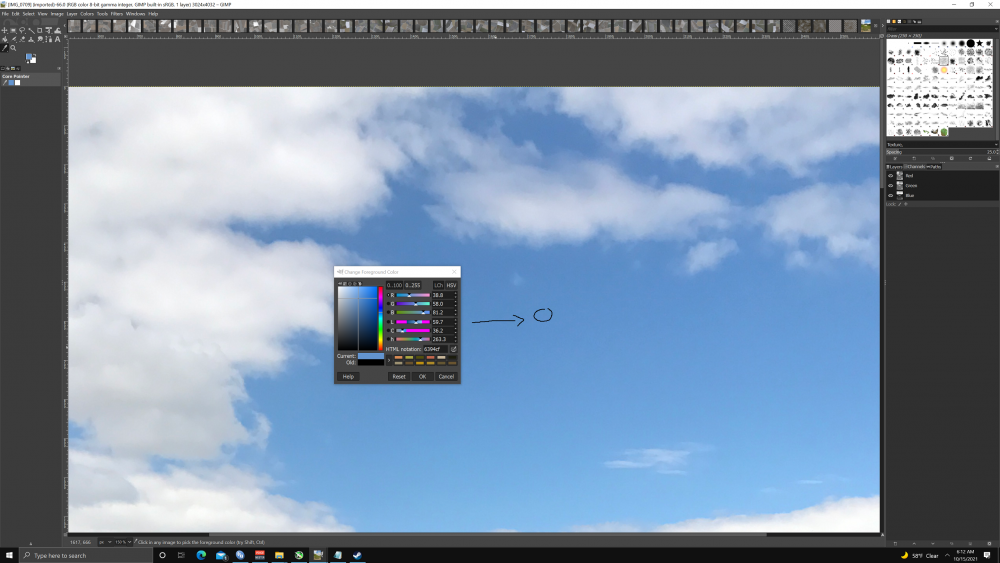The image size is (1000, 563).
Task: Hide the Red channel eye icon
Action: coord(890,175)
